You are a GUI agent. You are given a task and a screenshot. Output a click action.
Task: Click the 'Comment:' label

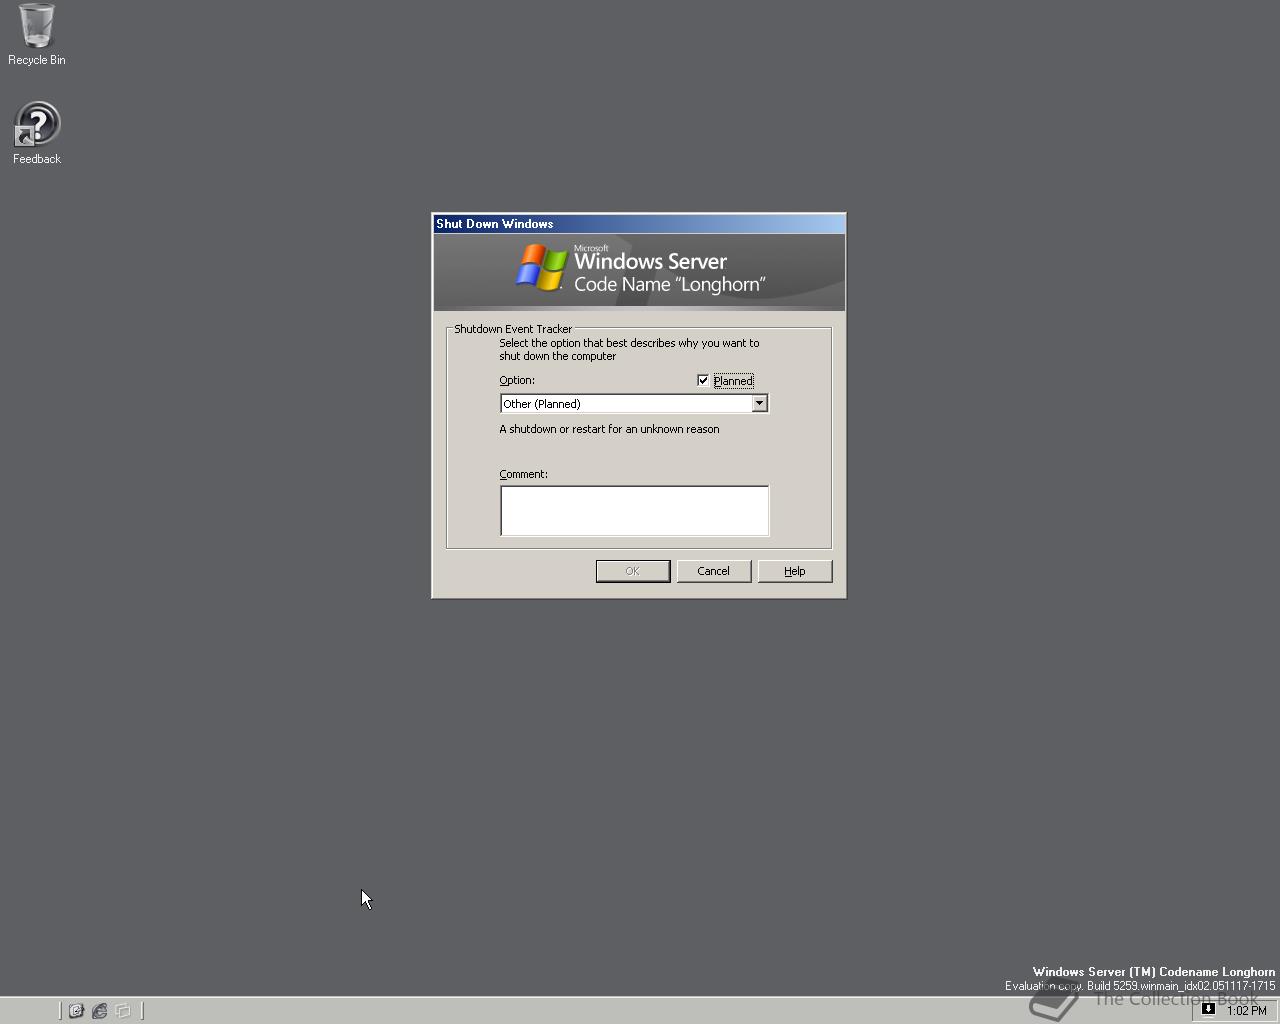[x=523, y=474]
